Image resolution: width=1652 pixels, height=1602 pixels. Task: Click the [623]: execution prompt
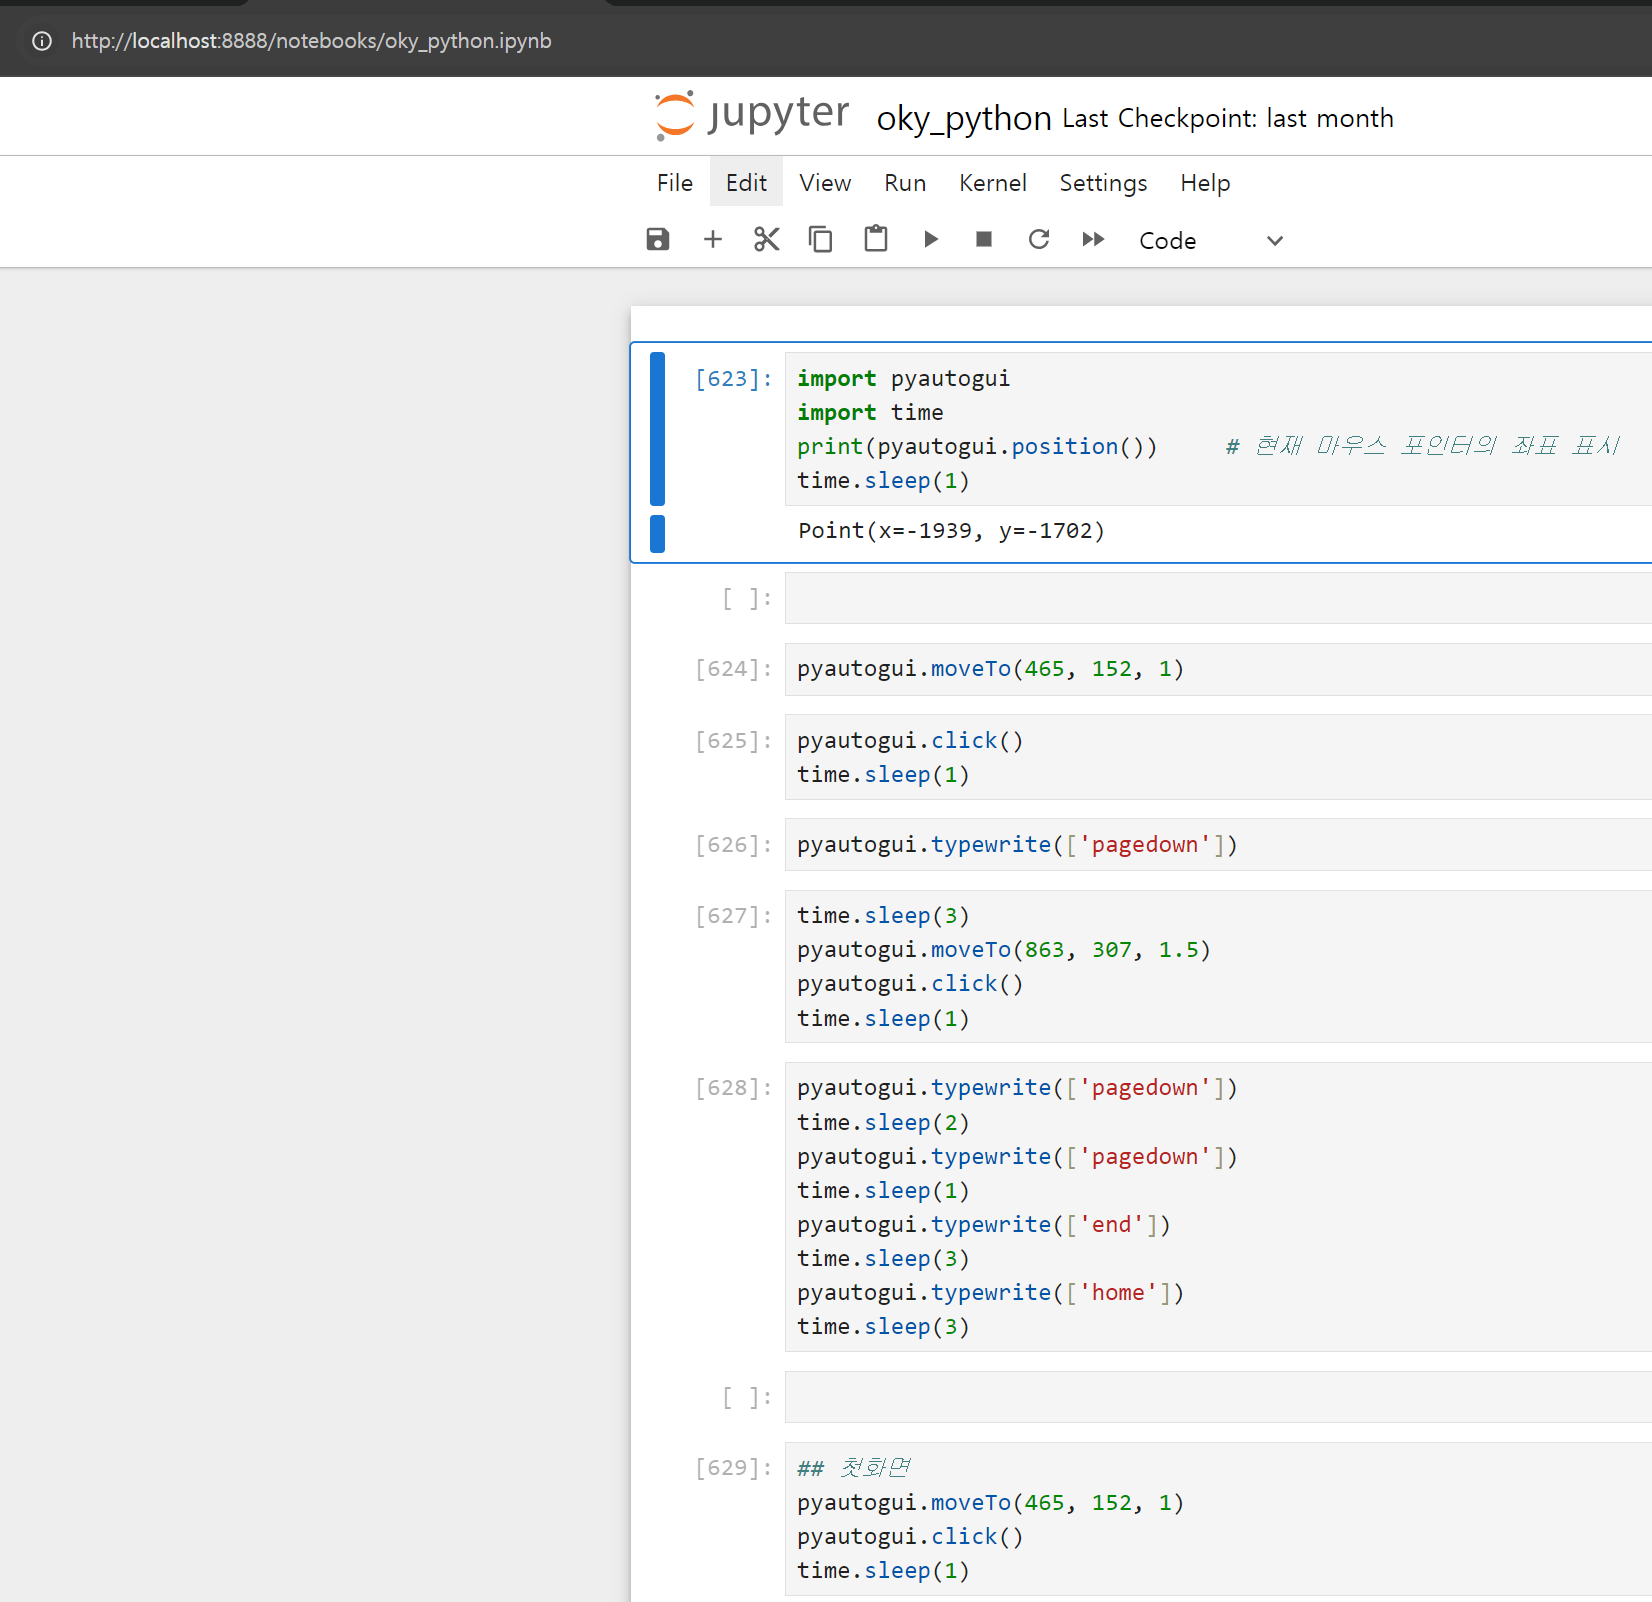coord(734,379)
